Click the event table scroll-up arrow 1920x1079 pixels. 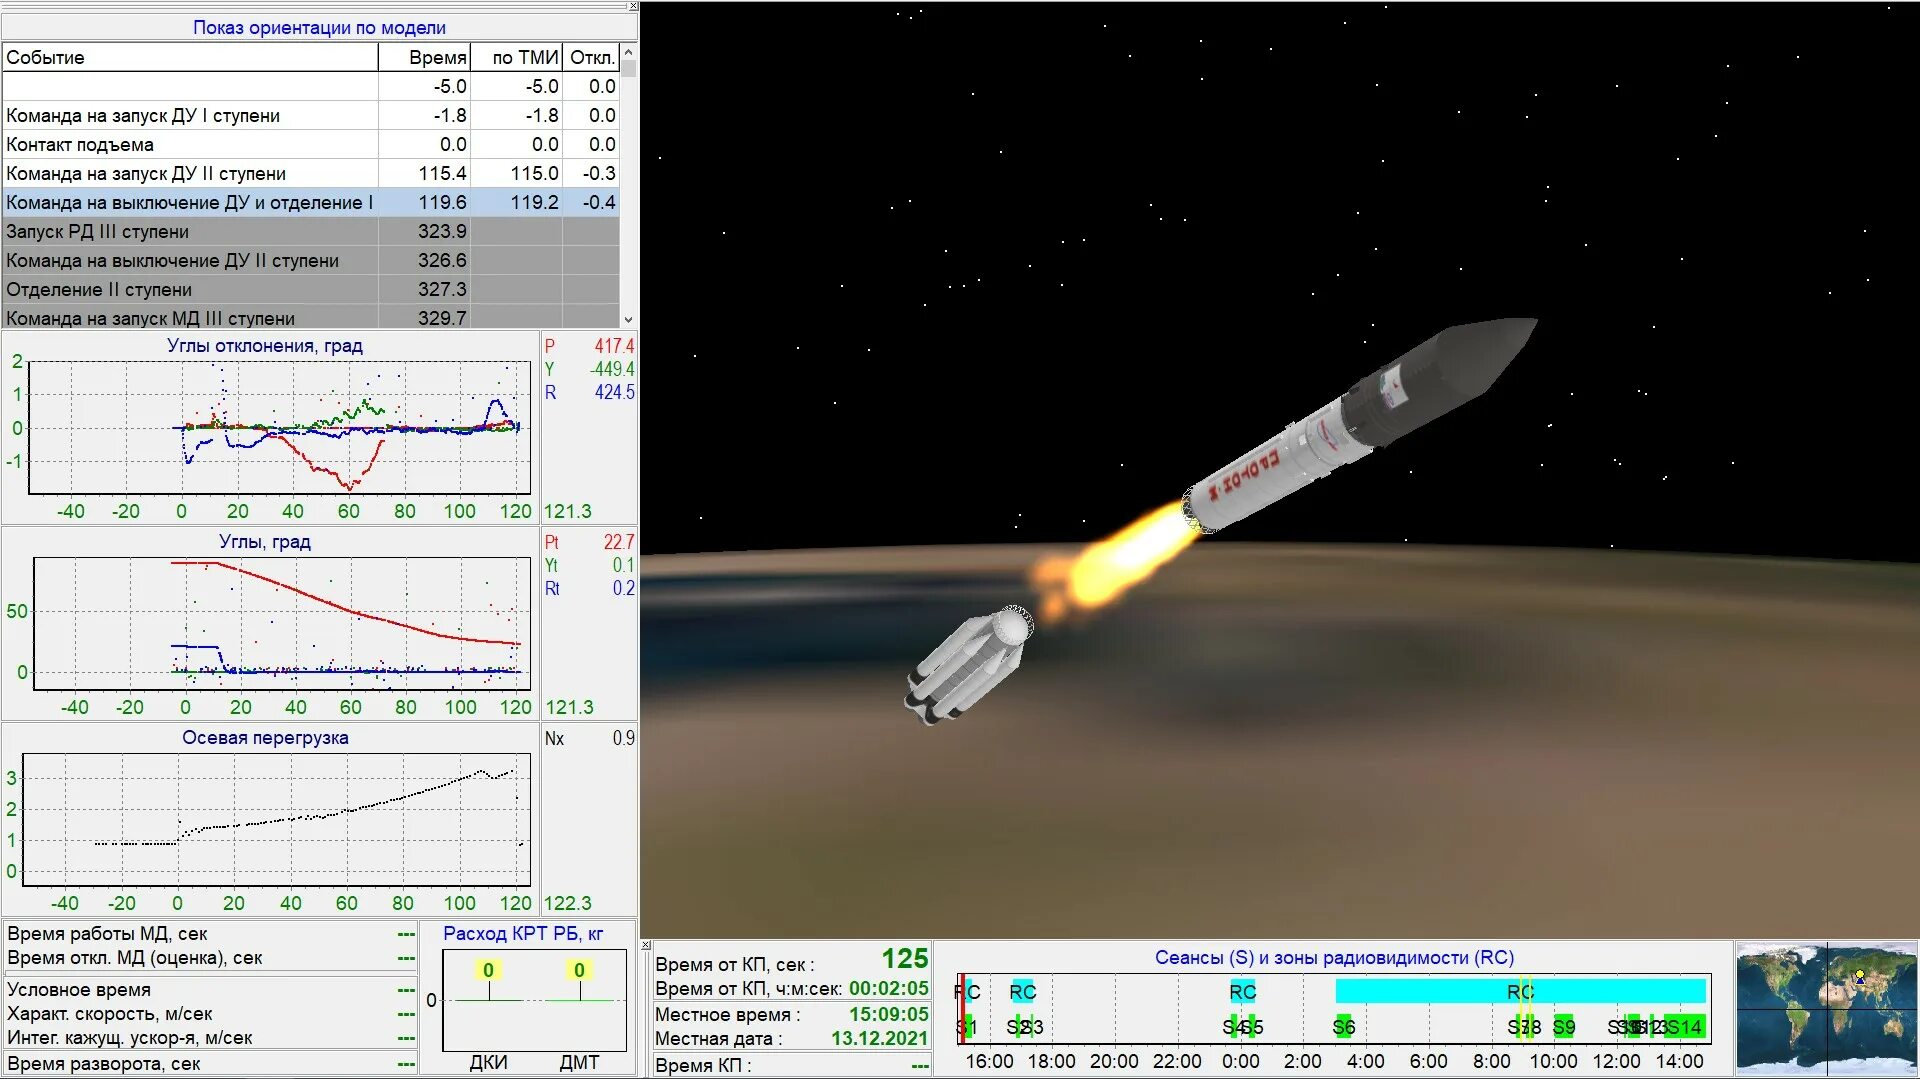click(x=628, y=51)
